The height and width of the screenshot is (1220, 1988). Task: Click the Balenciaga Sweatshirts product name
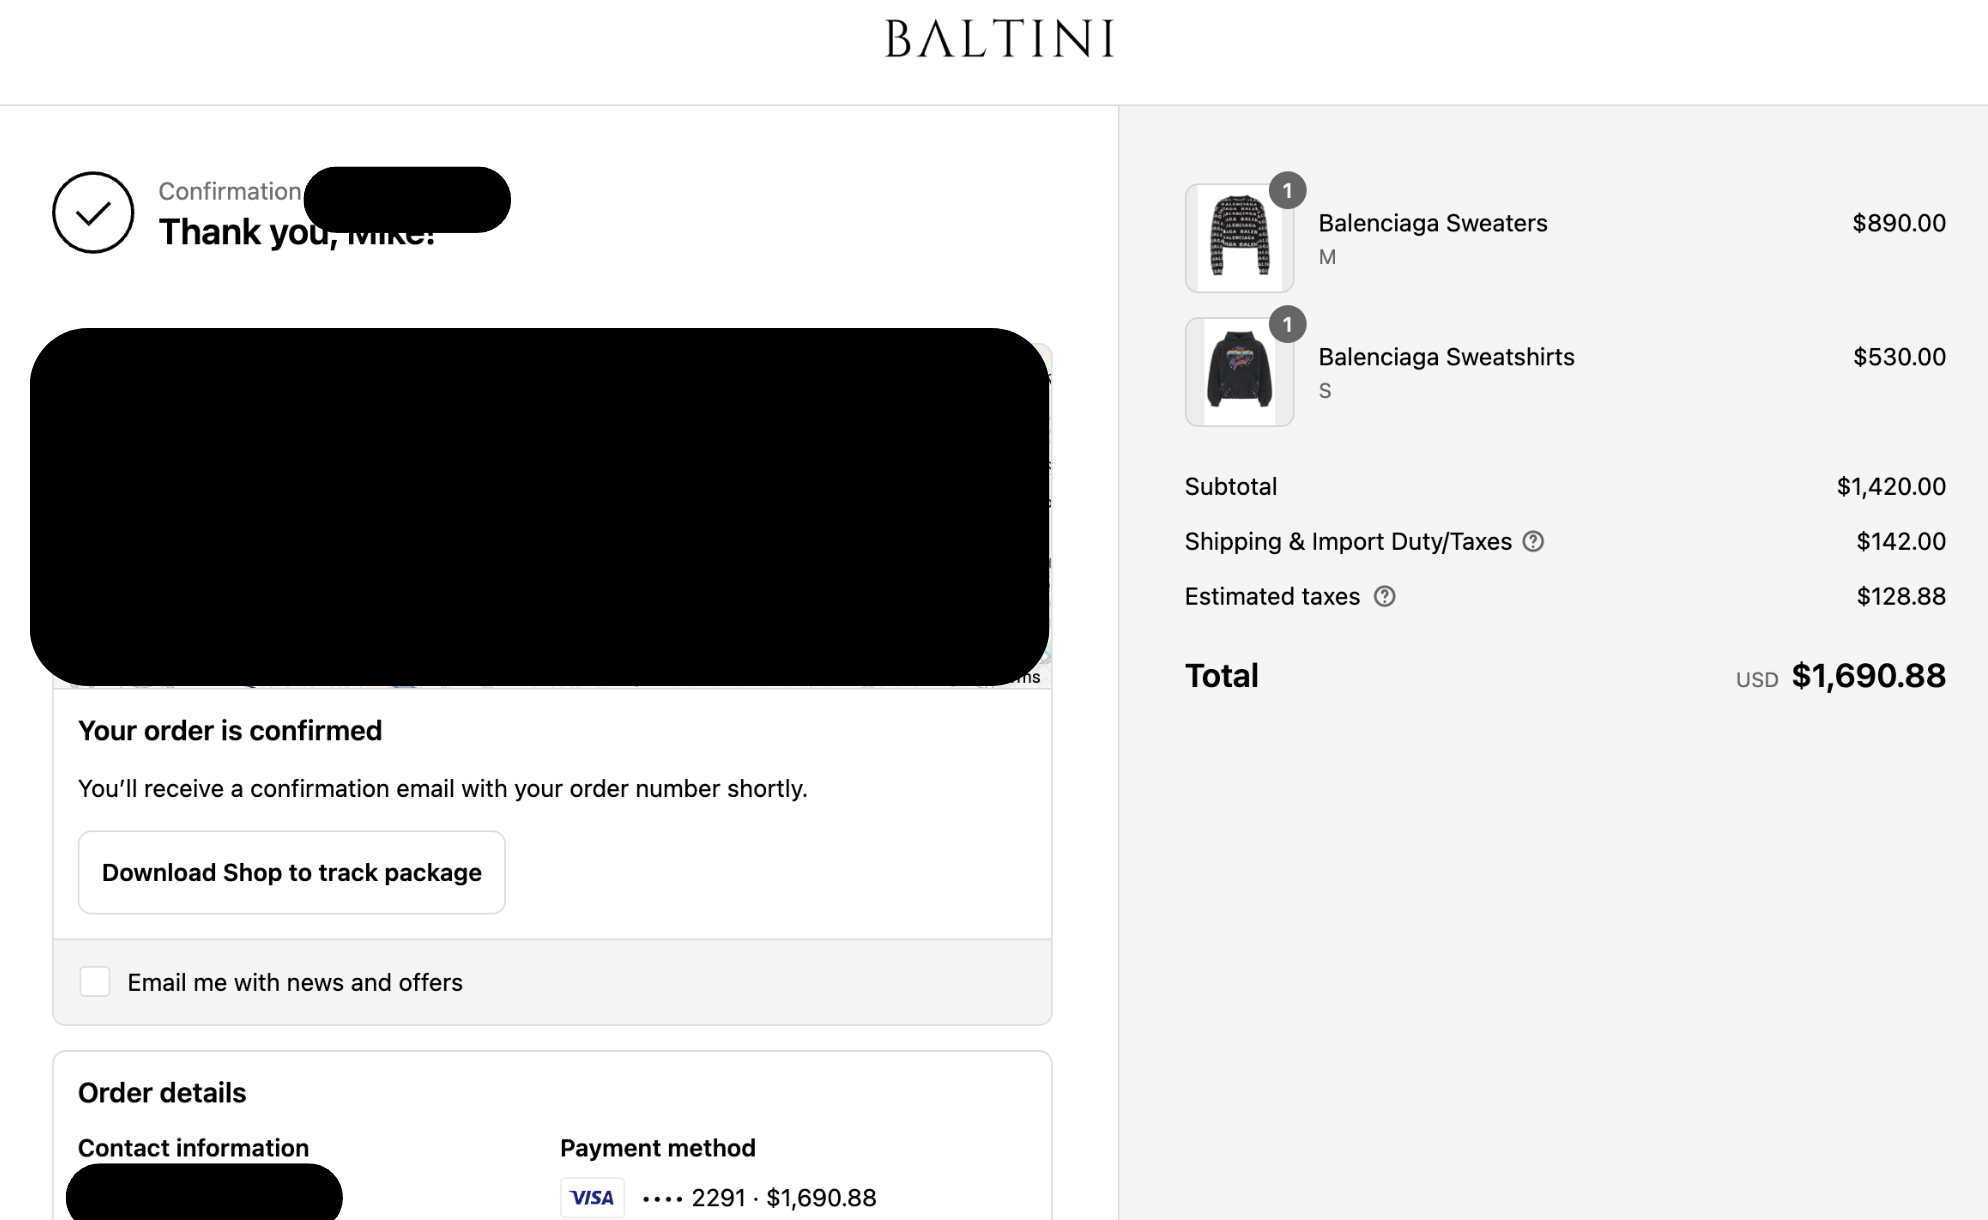1446,357
